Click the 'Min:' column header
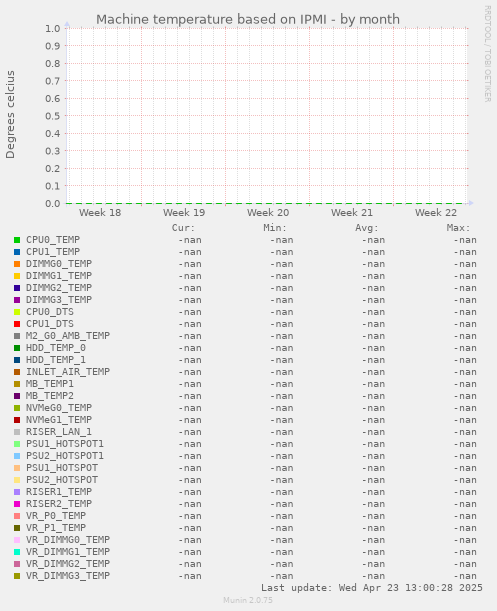Image resolution: width=497 pixels, height=611 pixels. 275,228
